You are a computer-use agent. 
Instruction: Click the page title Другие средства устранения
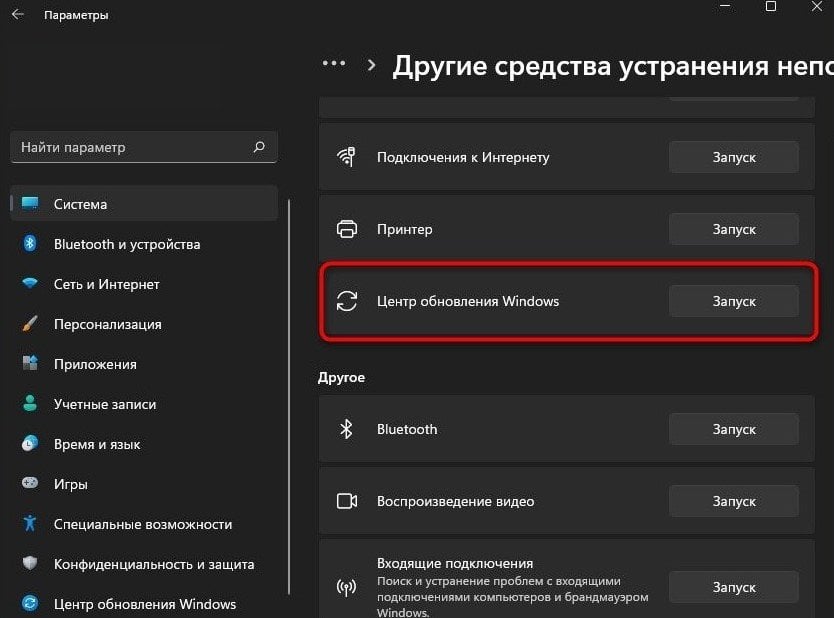613,66
